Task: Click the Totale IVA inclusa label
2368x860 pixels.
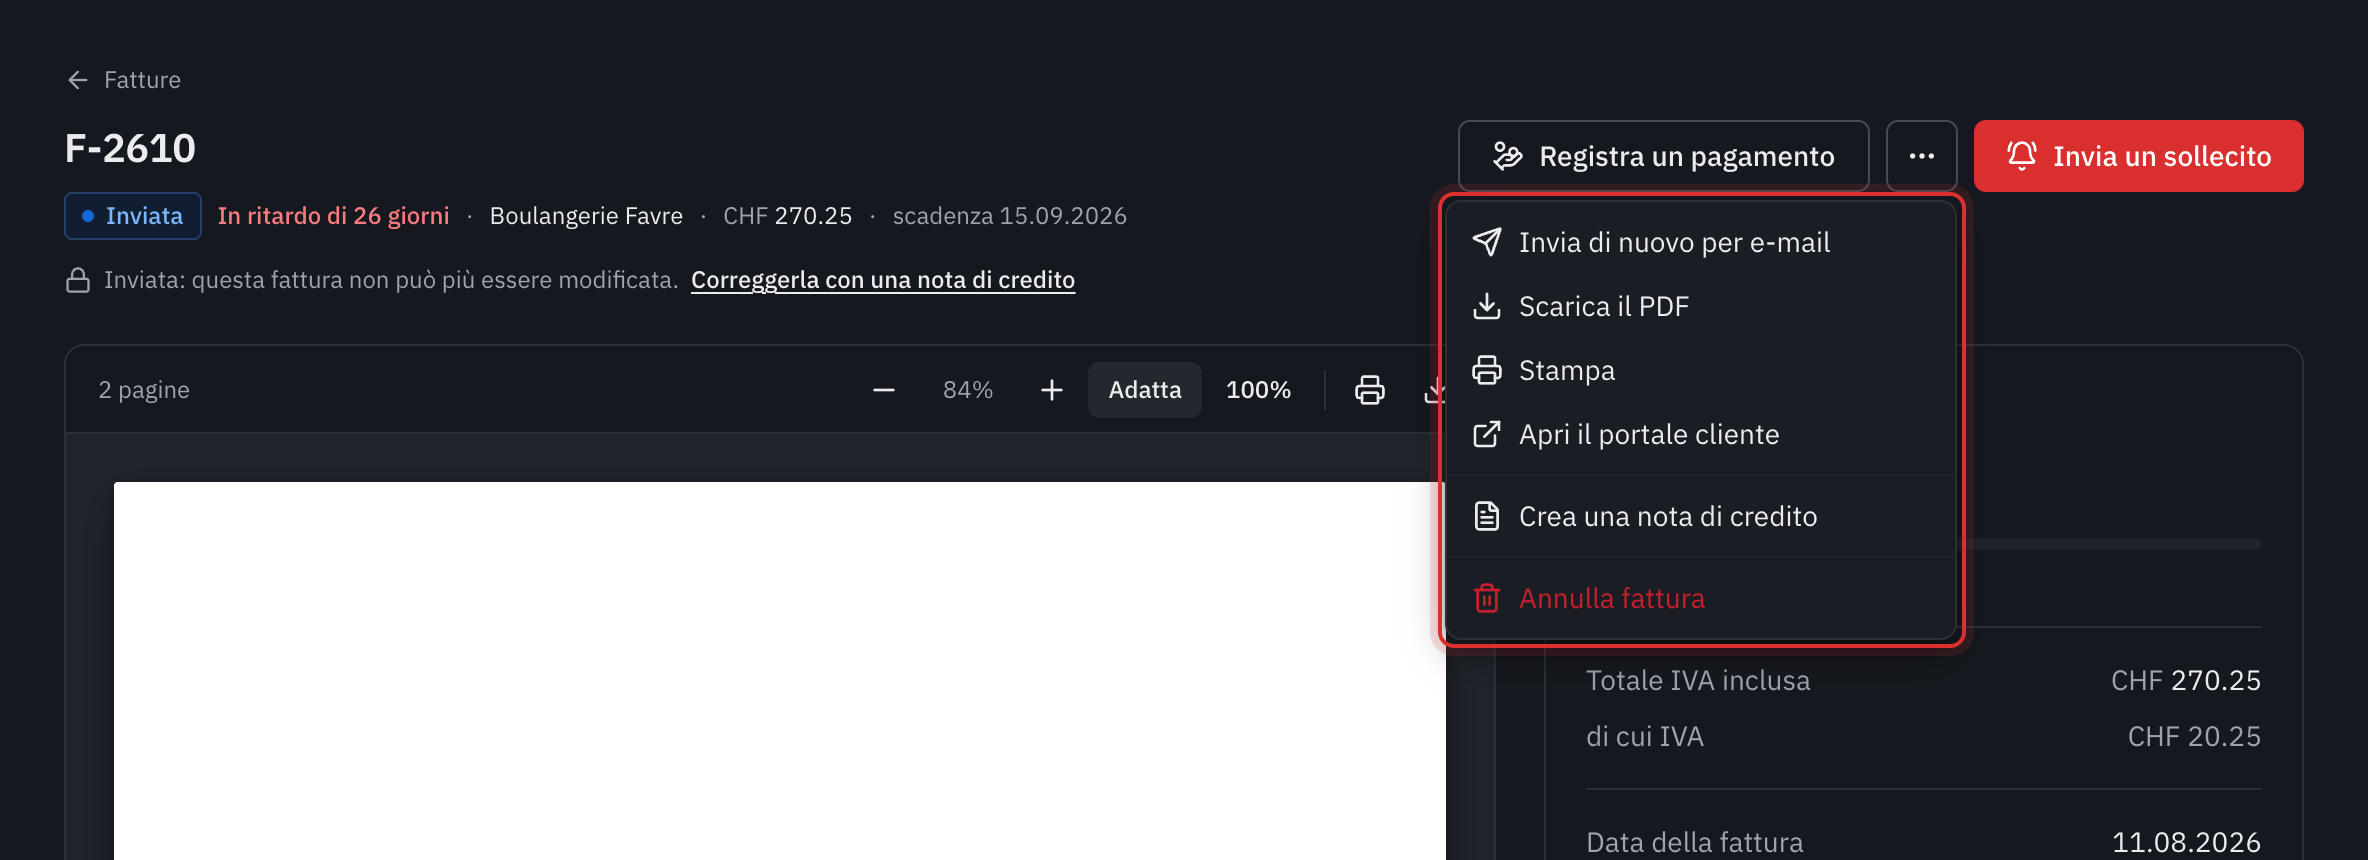Action: click(1698, 681)
